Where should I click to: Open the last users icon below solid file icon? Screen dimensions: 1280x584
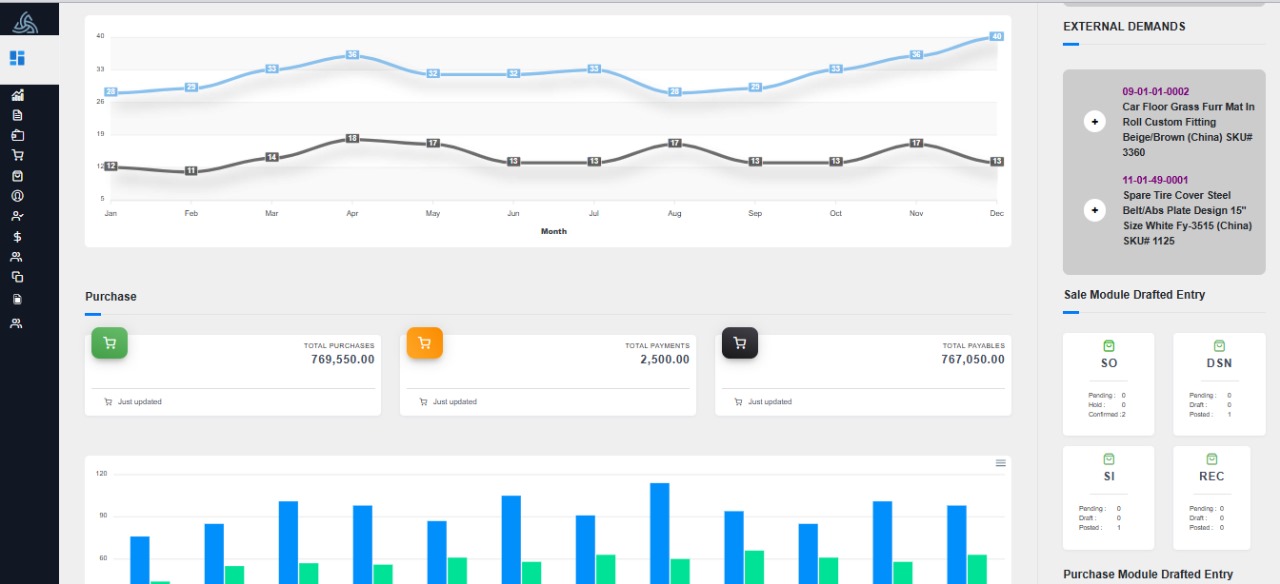pyautogui.click(x=17, y=323)
